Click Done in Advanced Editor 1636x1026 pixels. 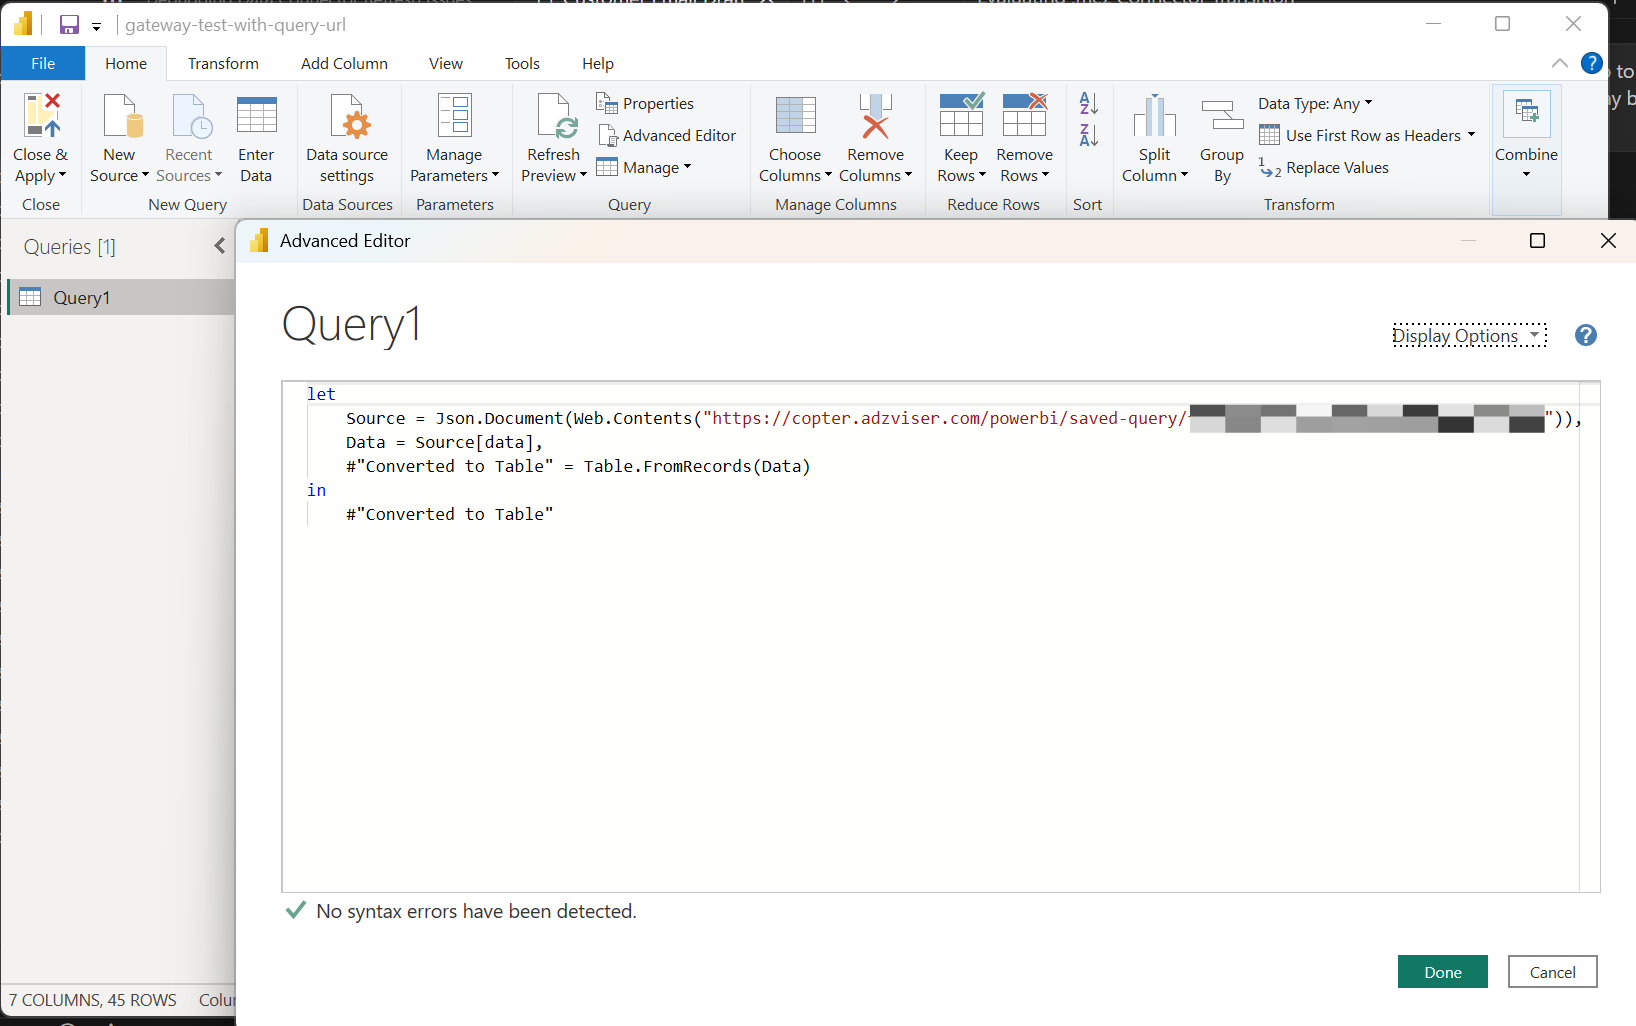pos(1443,972)
